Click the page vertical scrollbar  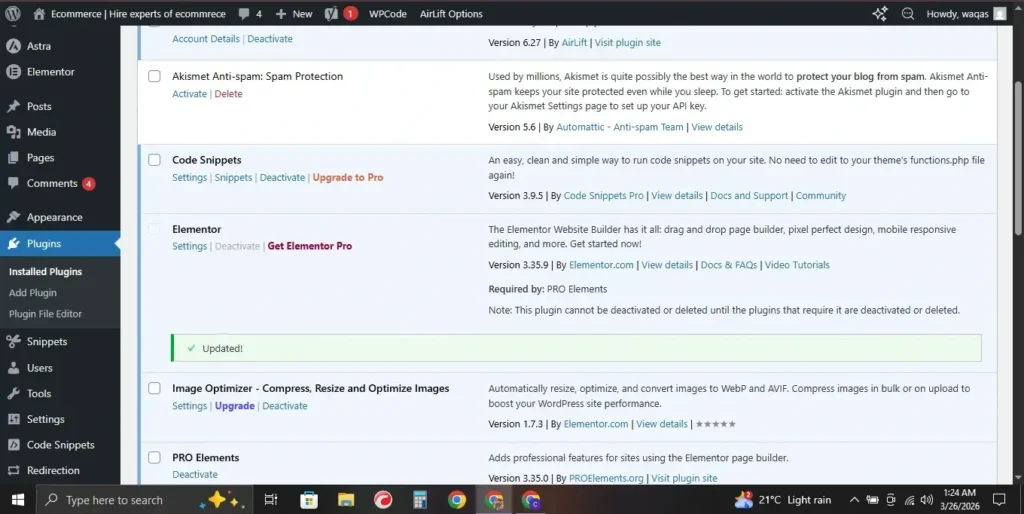[x=1018, y=157]
